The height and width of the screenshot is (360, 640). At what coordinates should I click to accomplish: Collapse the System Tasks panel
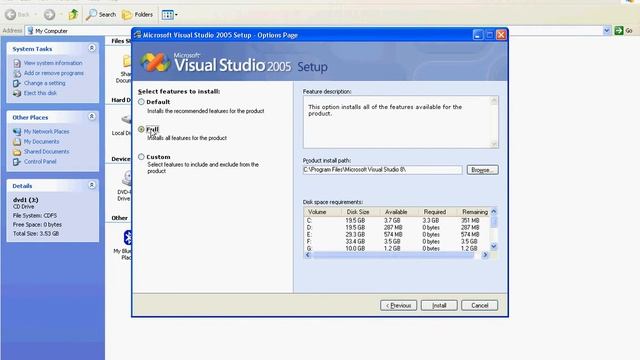point(92,48)
